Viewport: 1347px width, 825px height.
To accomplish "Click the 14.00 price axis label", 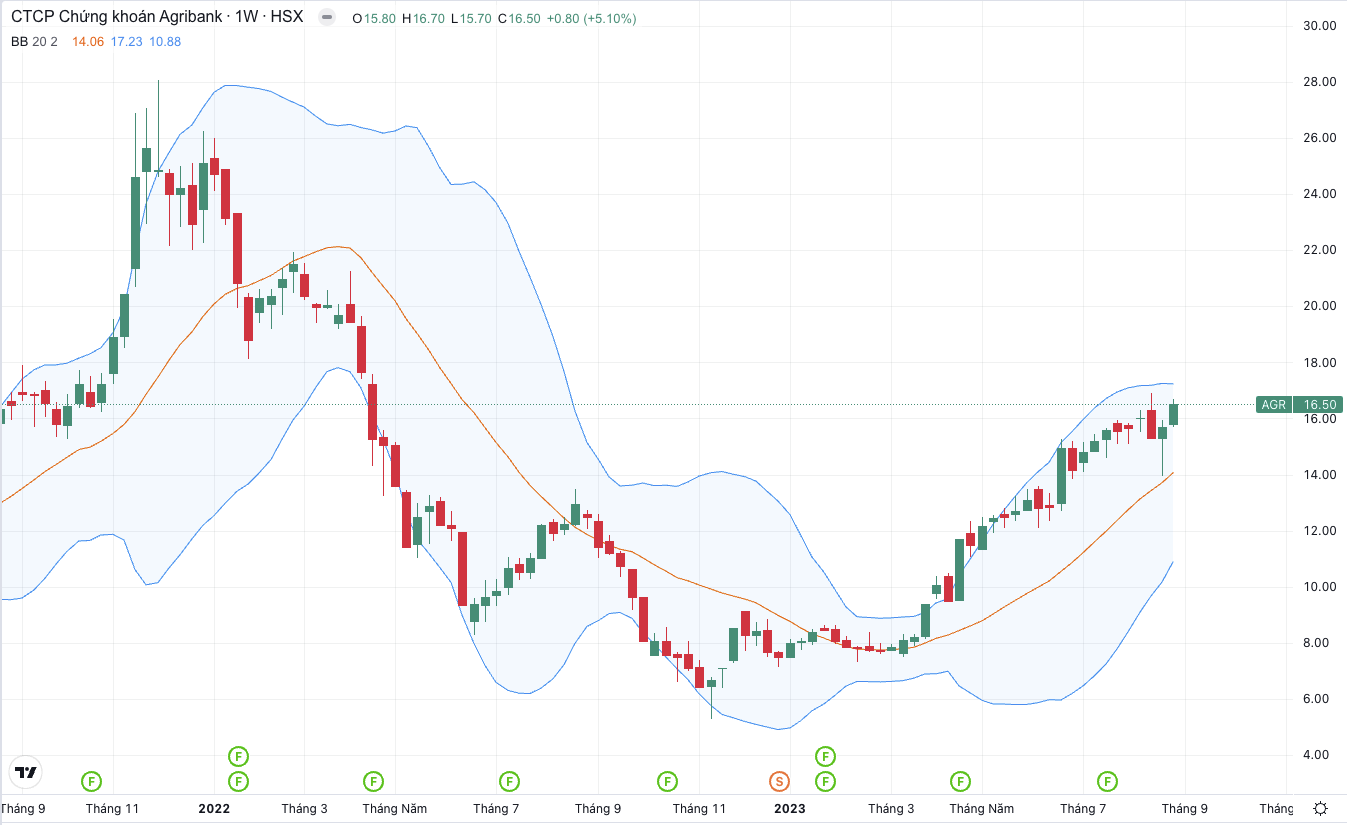I will point(1320,474).
